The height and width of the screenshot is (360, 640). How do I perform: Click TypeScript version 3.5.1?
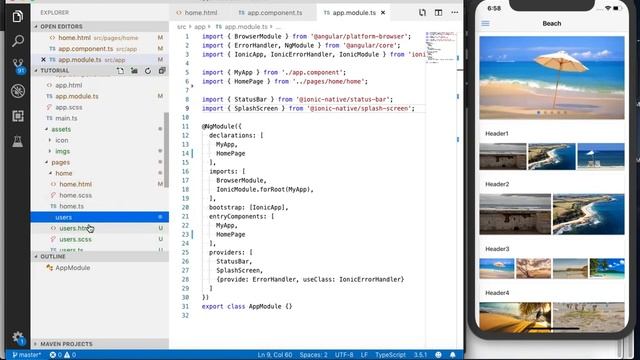pos(420,355)
